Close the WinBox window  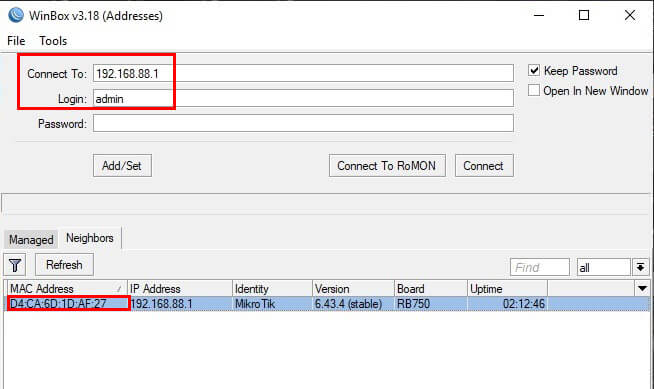click(630, 15)
